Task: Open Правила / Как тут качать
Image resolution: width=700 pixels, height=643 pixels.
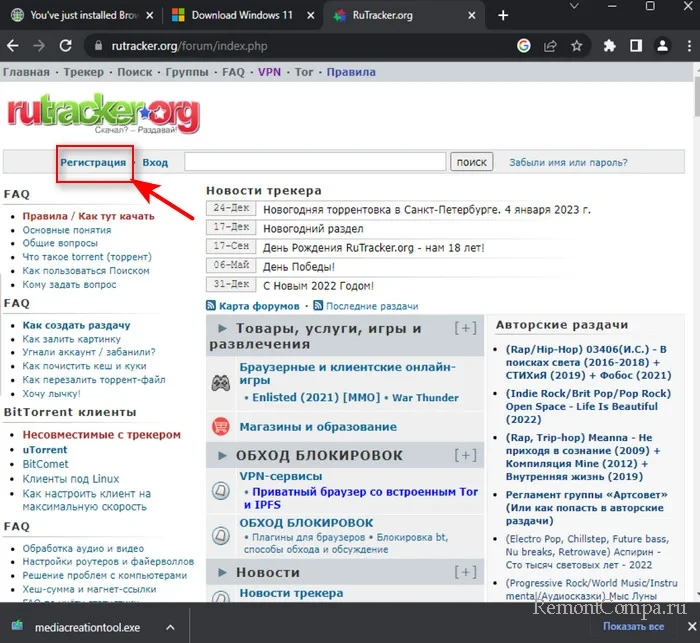Action: (88, 216)
